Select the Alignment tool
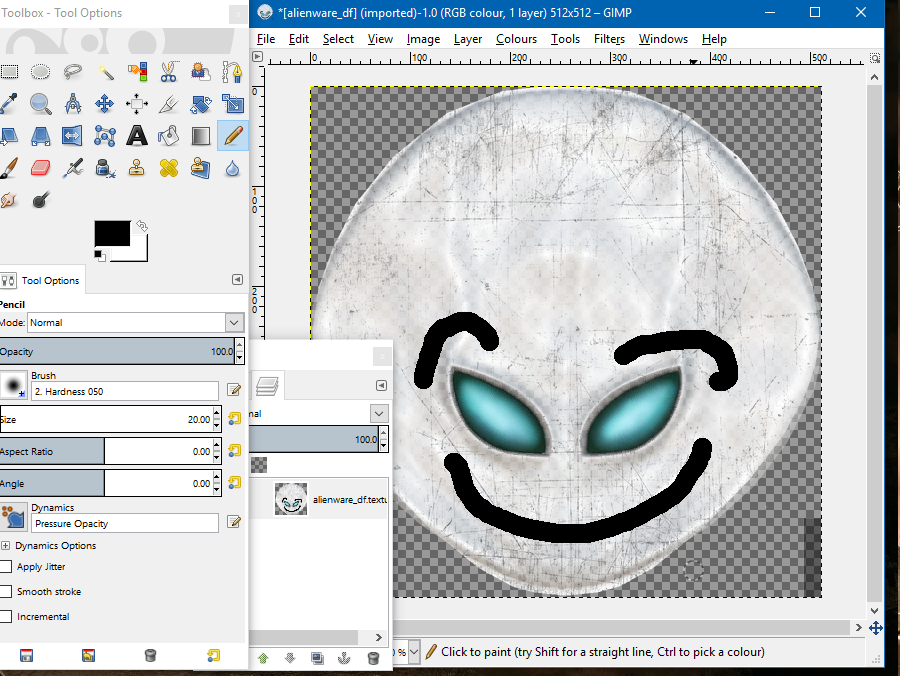This screenshot has width=900, height=676. coord(137,104)
